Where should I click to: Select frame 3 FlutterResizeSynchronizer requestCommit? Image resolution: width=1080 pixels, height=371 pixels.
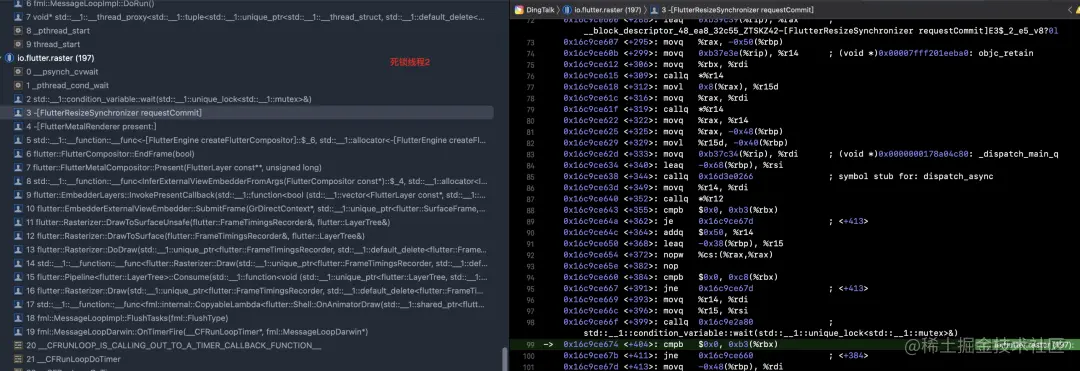coord(247,112)
